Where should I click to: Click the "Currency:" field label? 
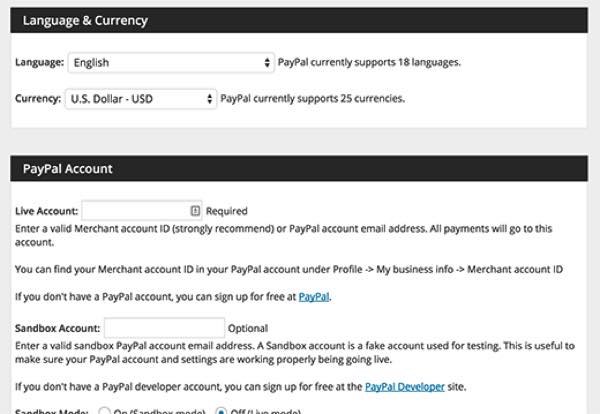pos(38,98)
